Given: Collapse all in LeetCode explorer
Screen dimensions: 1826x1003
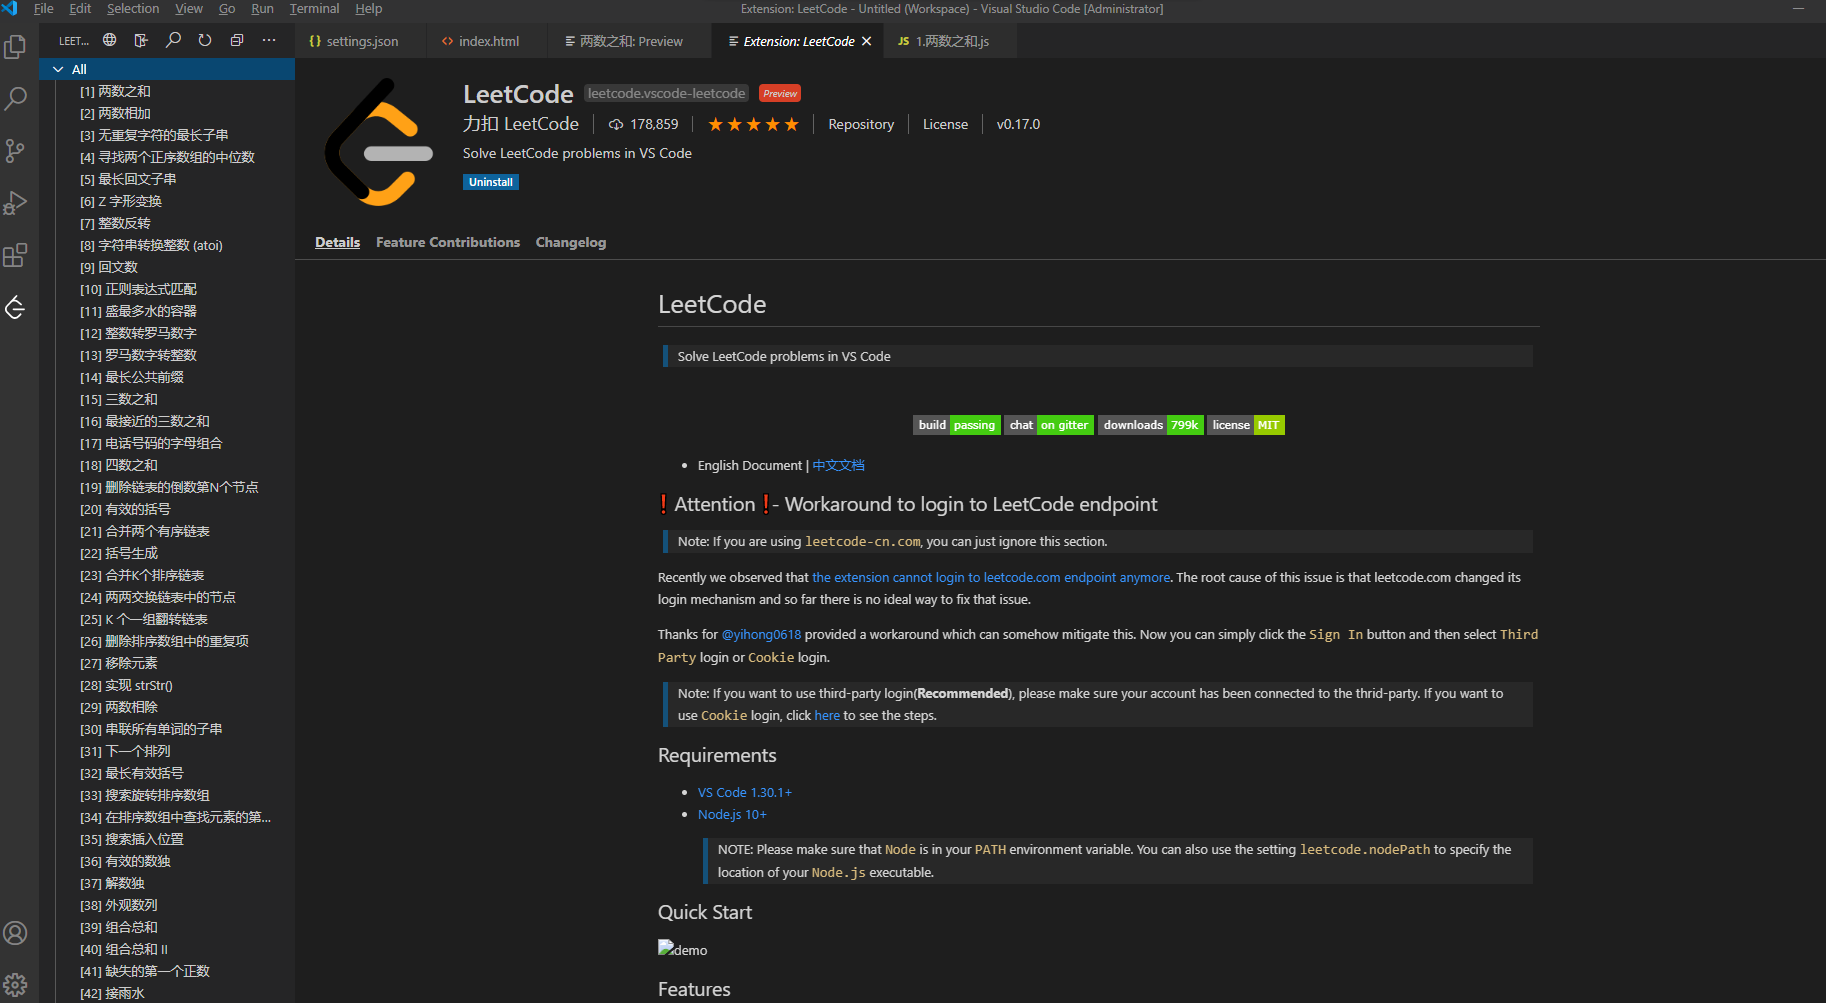Looking at the screenshot, I should point(237,40).
